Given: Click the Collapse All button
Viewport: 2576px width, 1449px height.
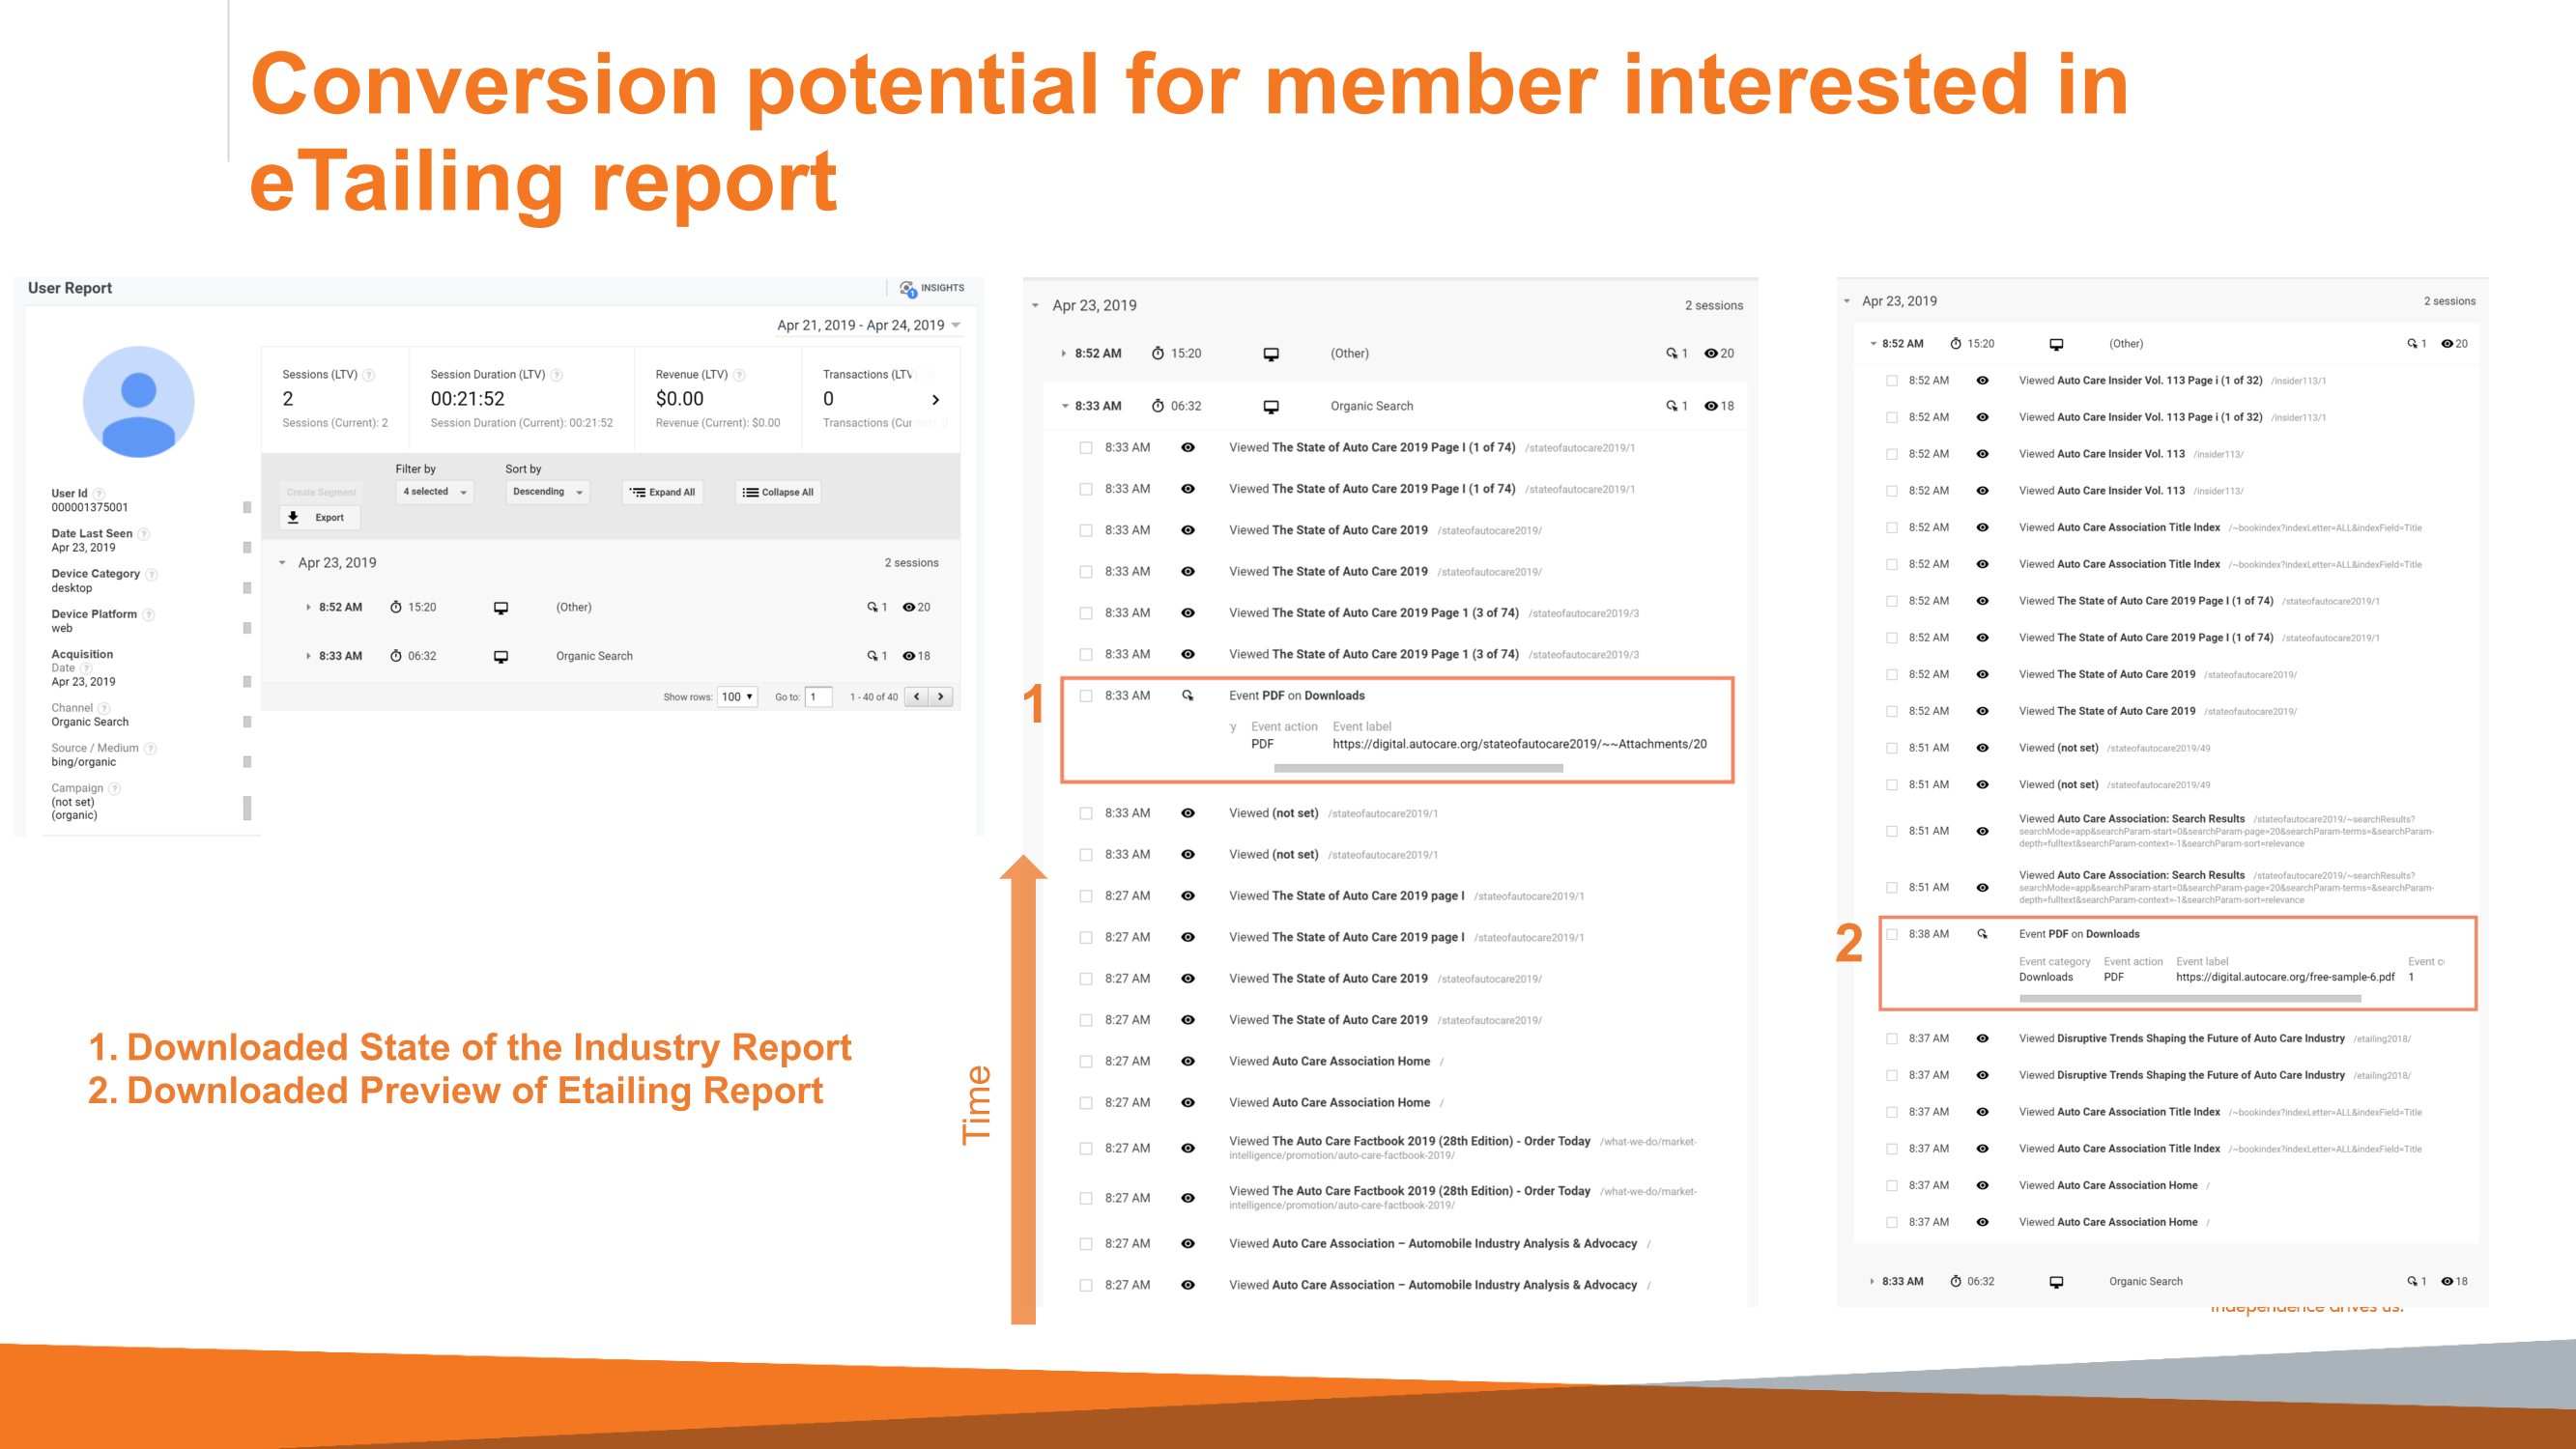Looking at the screenshot, I should click(778, 492).
